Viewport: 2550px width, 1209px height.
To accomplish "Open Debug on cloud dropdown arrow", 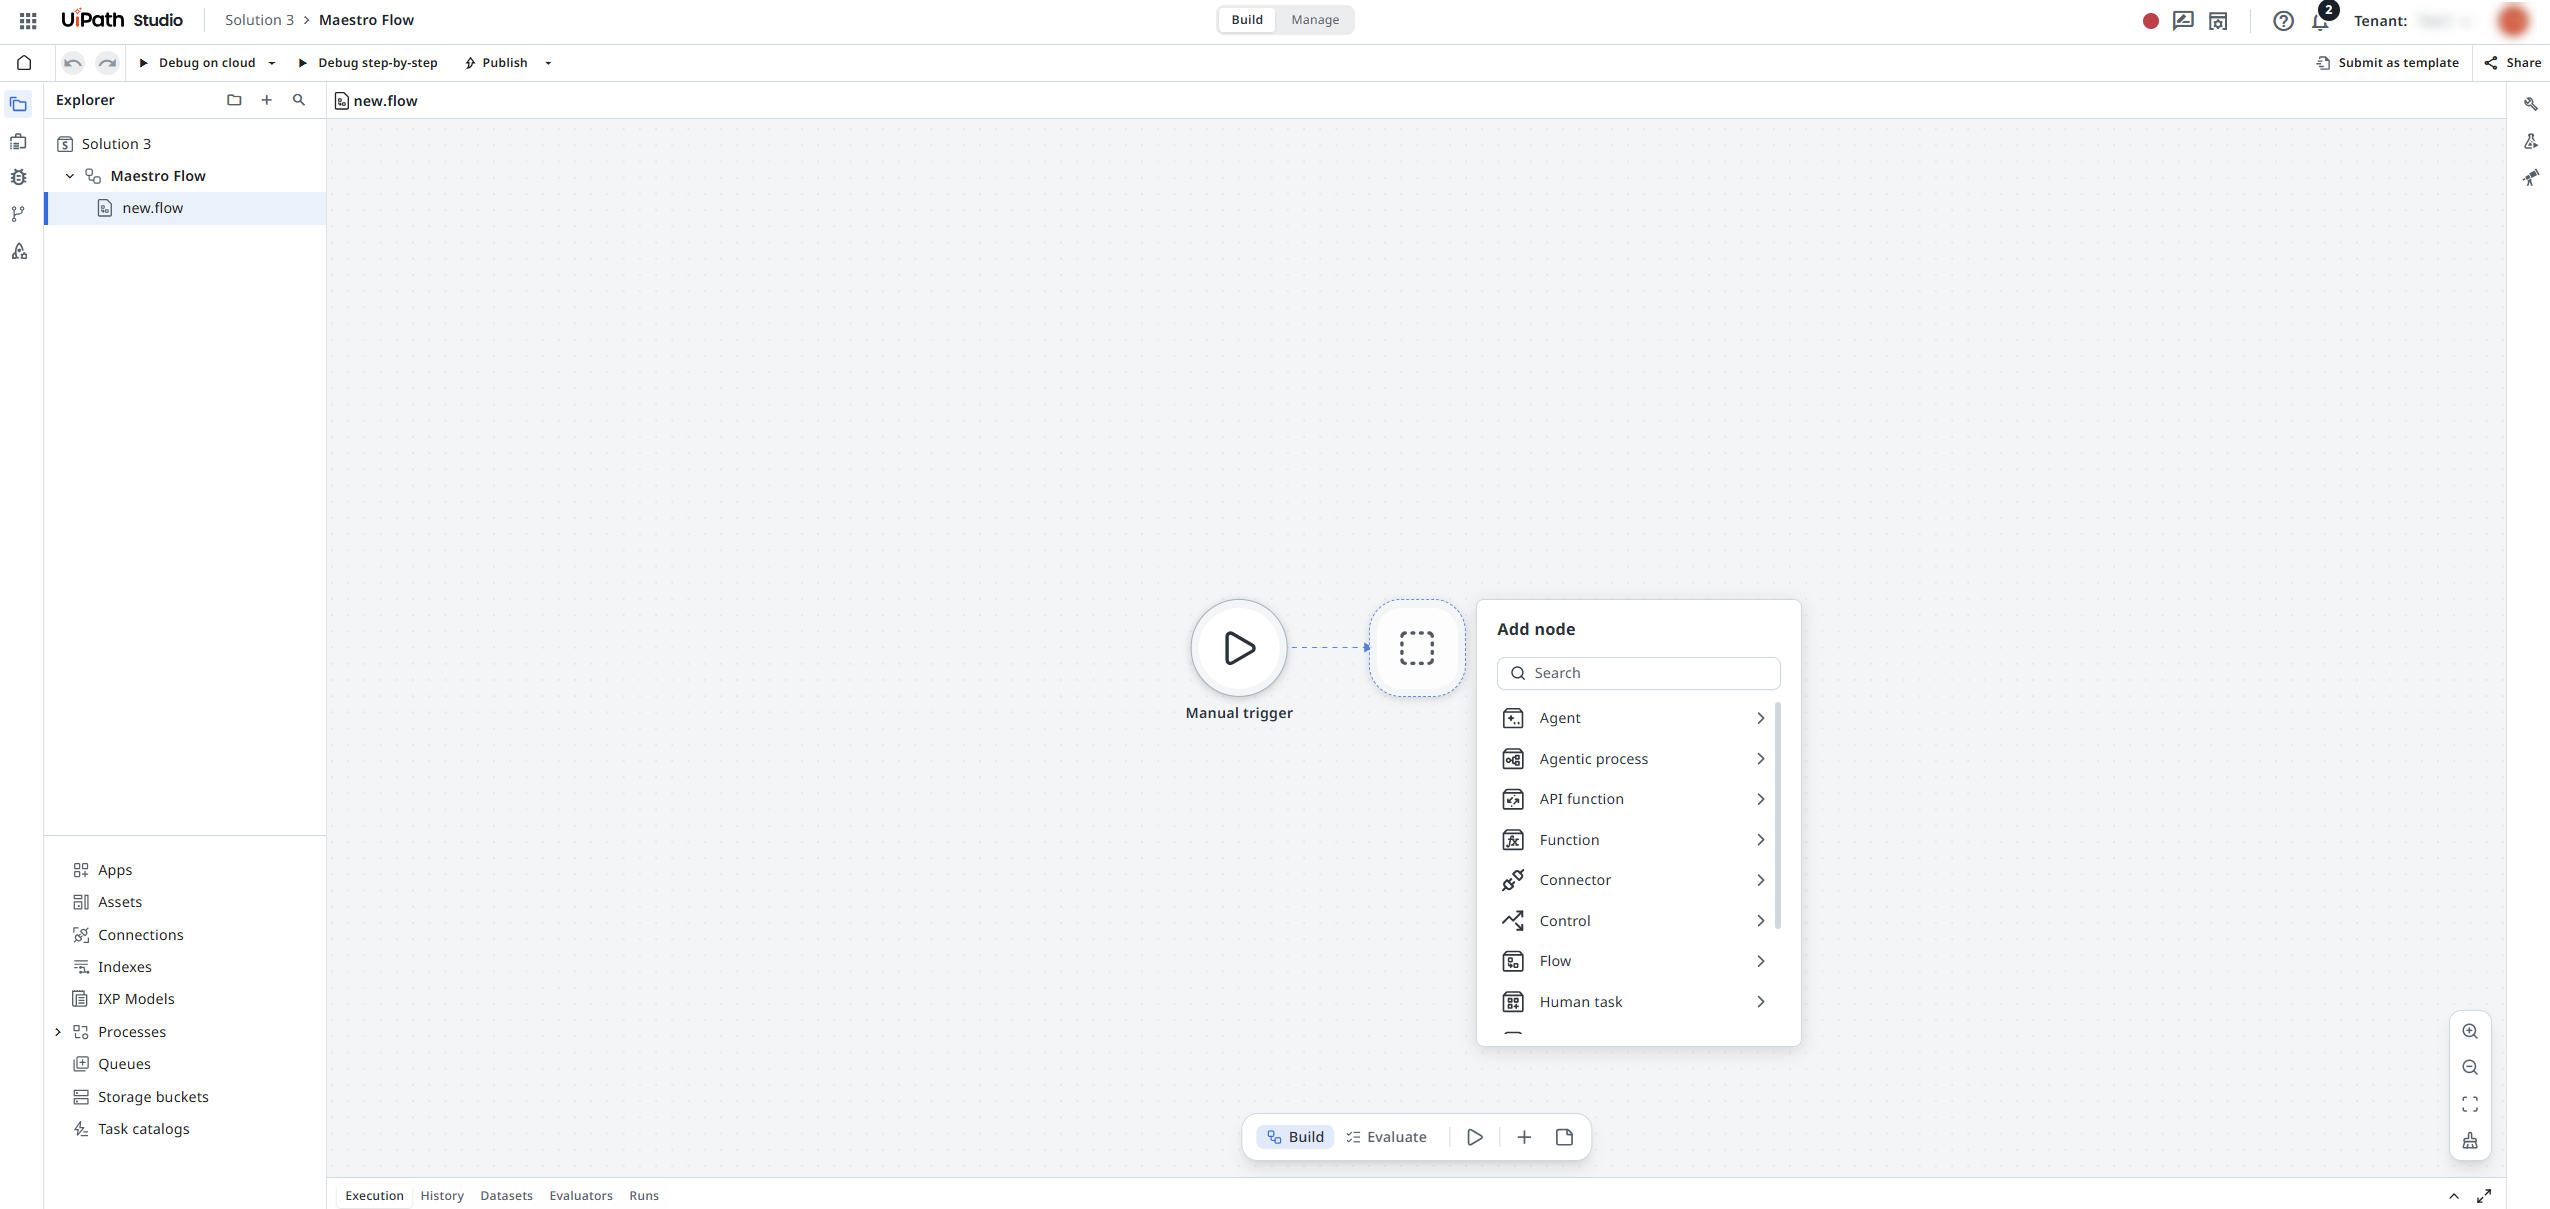I will 272,63.
